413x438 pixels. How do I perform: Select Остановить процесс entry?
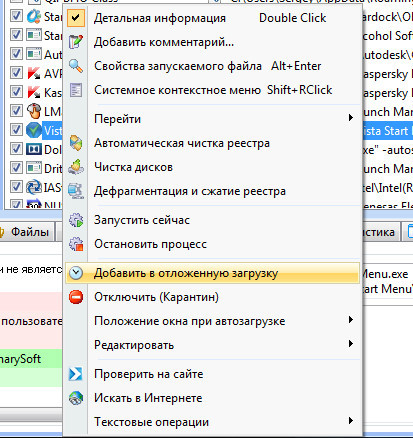[x=213, y=244]
